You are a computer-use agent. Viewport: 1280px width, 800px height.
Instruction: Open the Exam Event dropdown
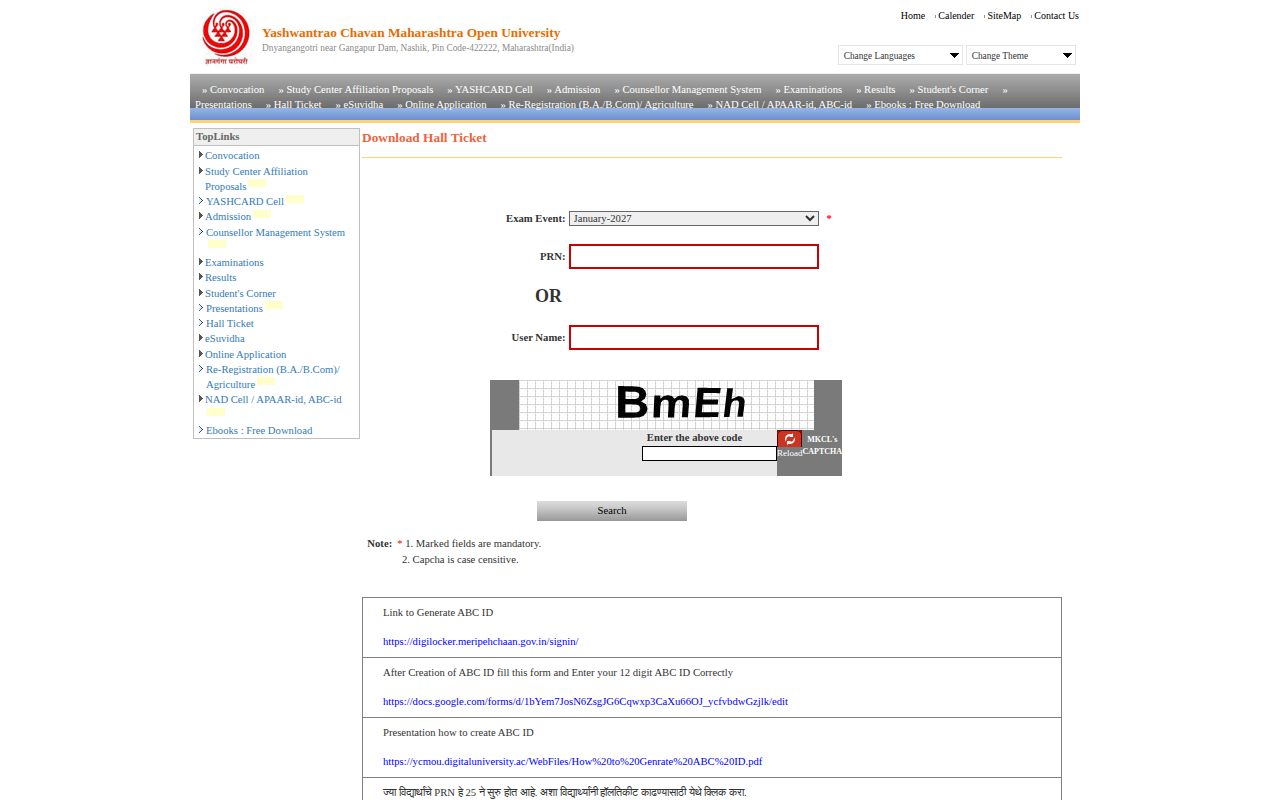pyautogui.click(x=694, y=218)
